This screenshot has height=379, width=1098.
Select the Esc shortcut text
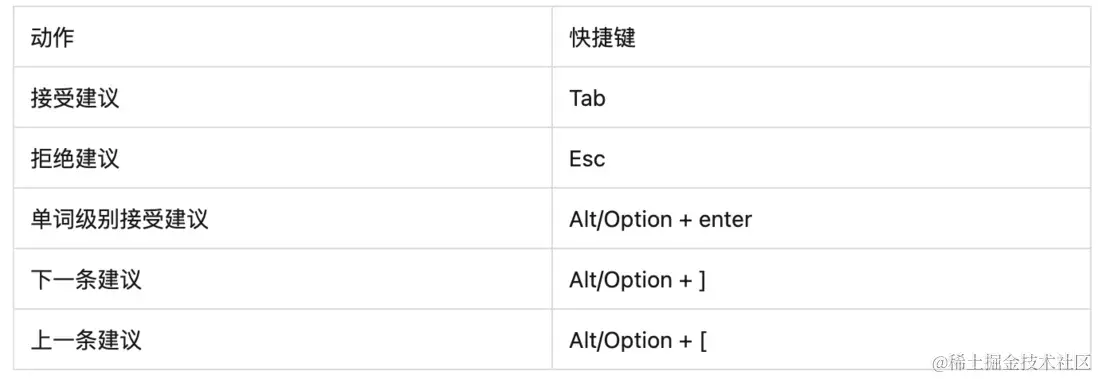[587, 158]
